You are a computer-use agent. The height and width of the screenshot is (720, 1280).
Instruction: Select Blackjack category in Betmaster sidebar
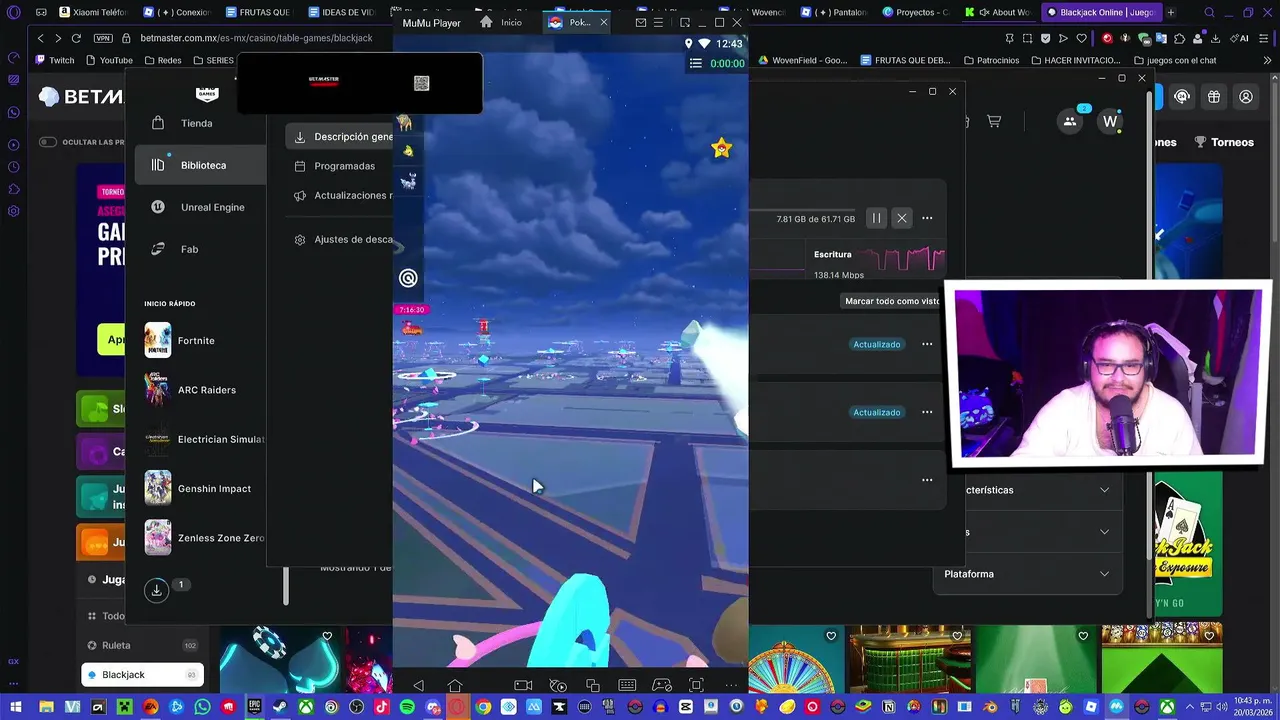point(142,675)
